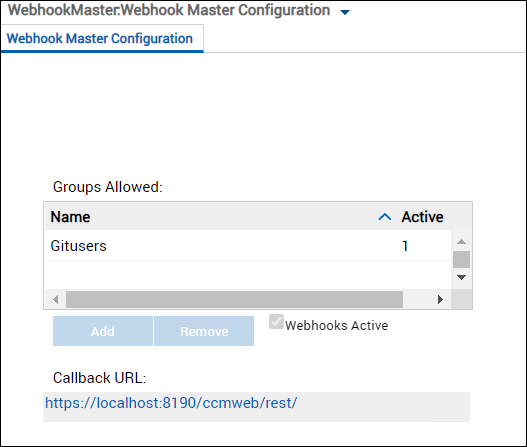Click the Webhooks Active label
Viewport: 527px width, 447px height.
click(x=336, y=325)
